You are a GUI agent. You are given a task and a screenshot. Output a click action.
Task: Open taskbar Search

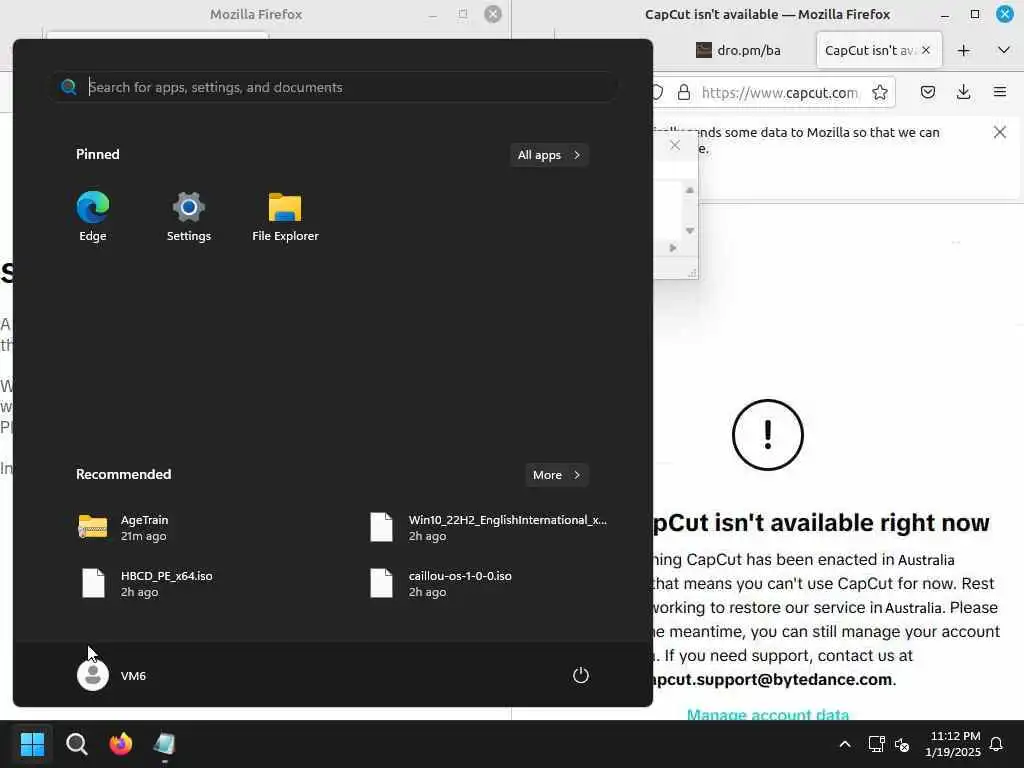tap(76, 744)
